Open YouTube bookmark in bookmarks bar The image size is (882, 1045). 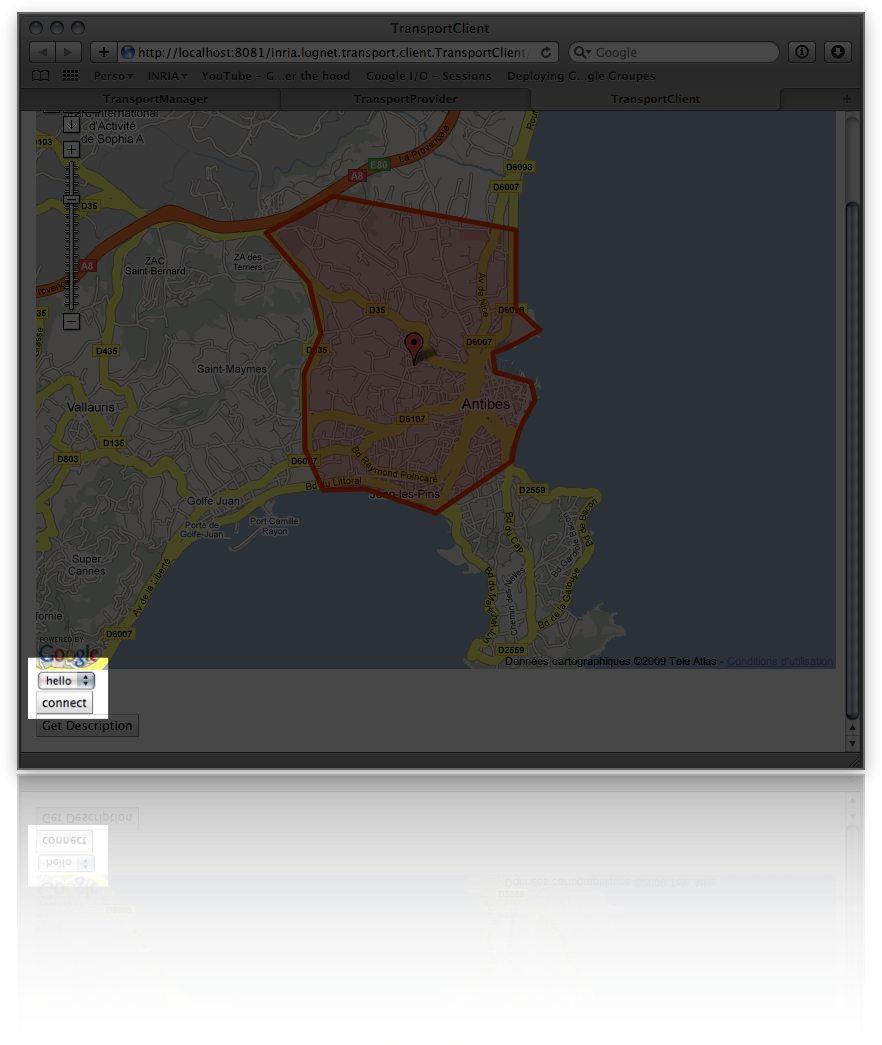275,76
